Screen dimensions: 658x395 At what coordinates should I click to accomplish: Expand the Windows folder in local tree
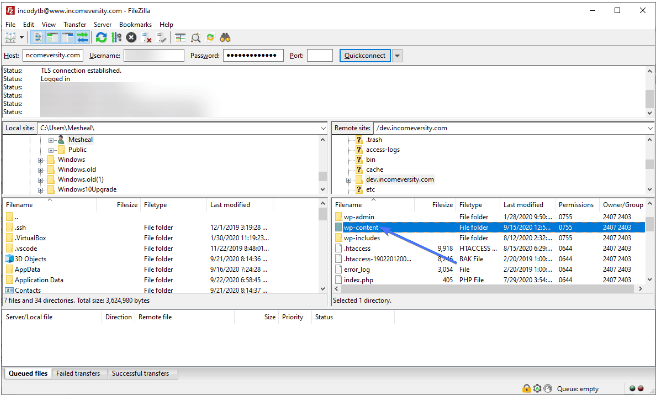41,160
